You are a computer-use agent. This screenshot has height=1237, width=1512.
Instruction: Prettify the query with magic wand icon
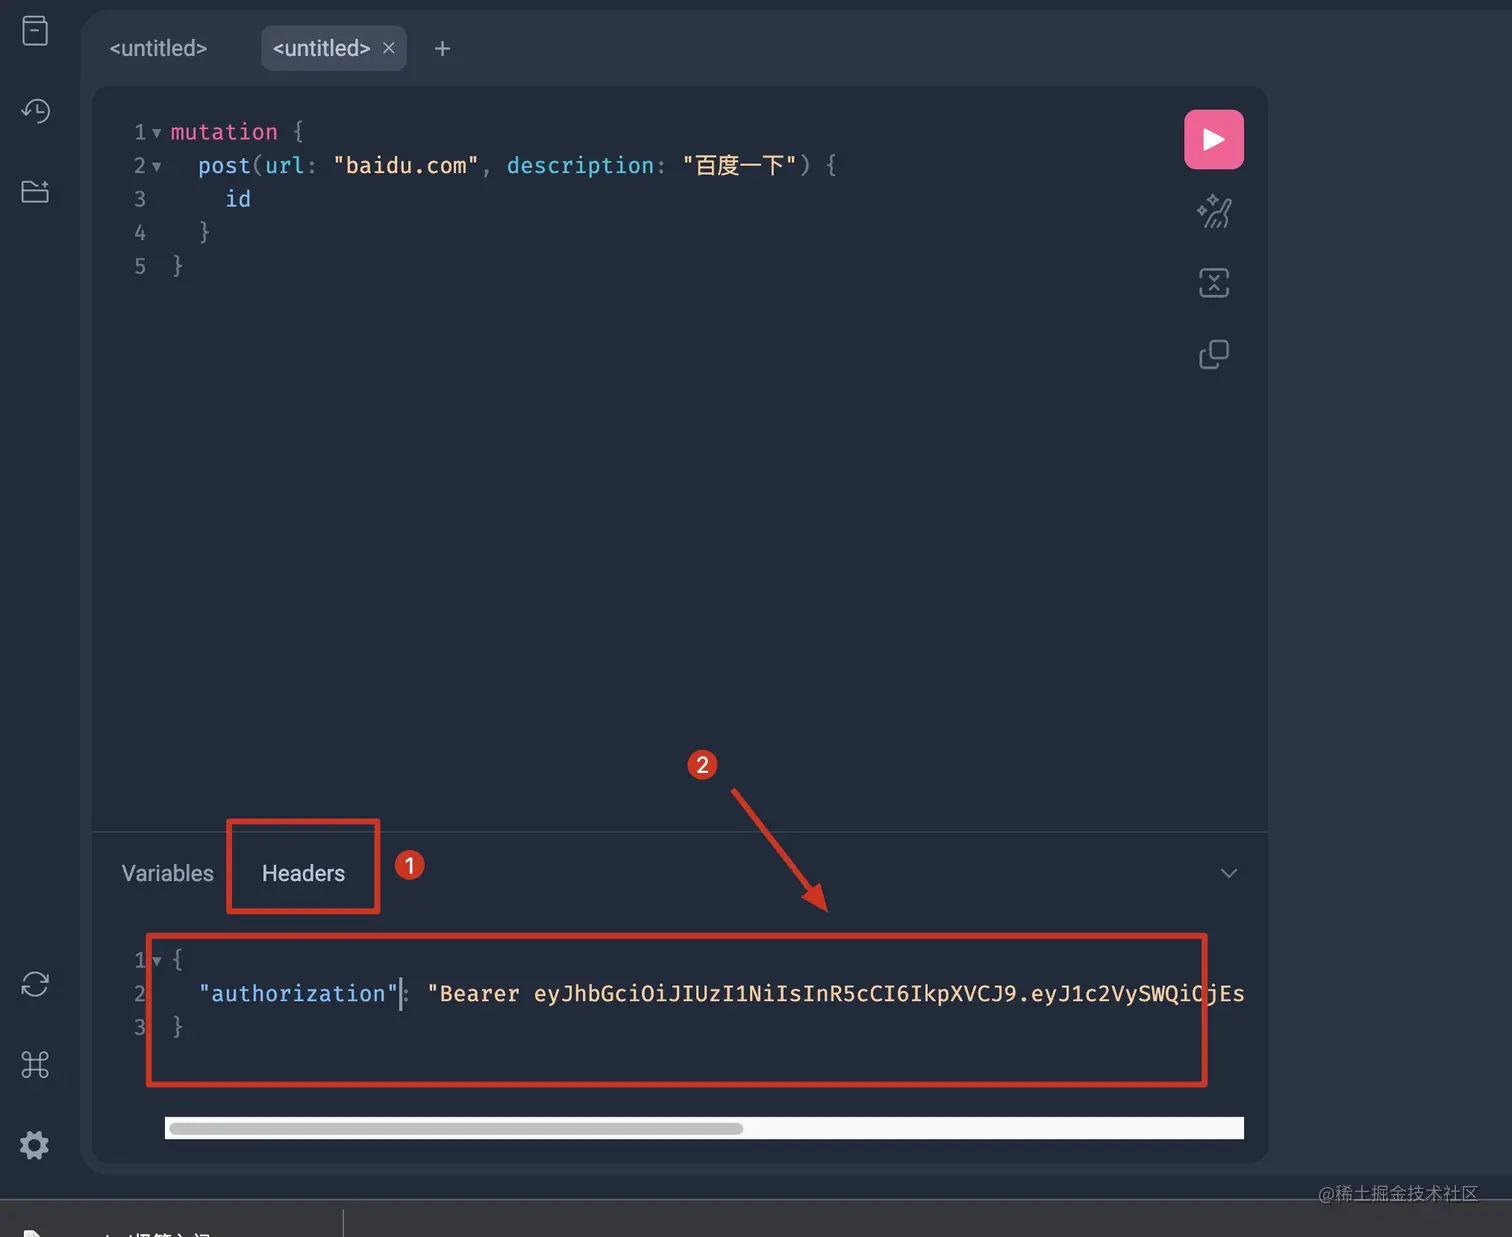click(1214, 211)
